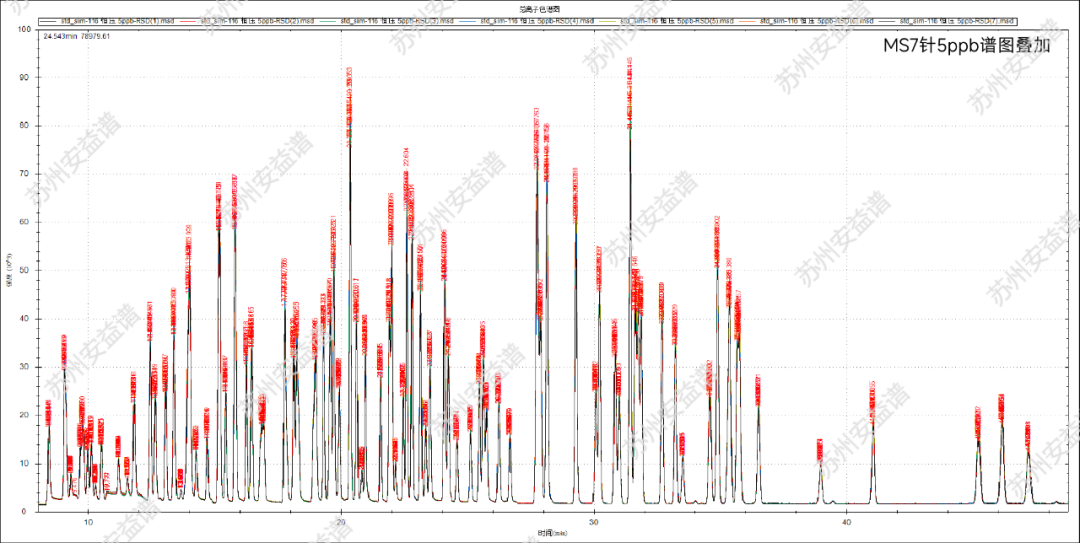The height and width of the screenshot is (543, 1080).
Task: Click the 40 tick on the time axis
Action: pyautogui.click(x=847, y=521)
